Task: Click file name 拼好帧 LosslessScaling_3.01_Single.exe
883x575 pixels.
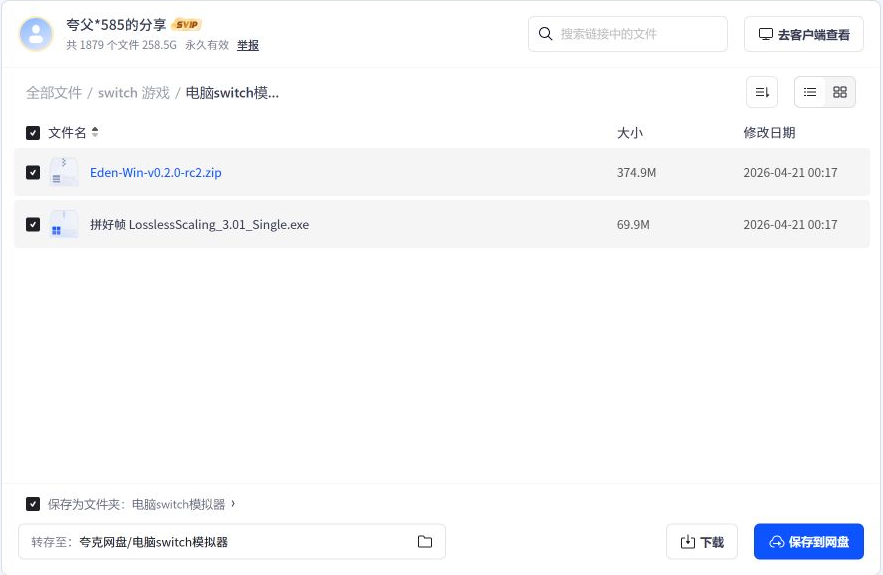Action: tap(199, 224)
